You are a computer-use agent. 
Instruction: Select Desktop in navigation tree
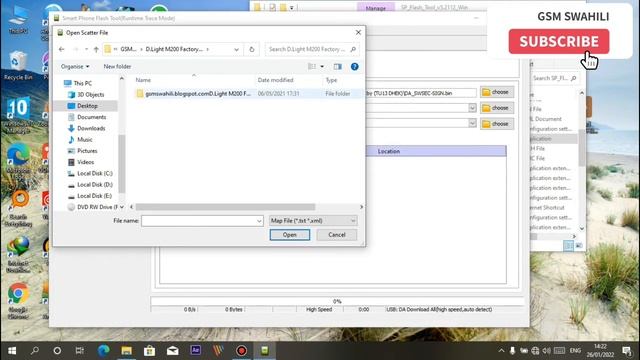pyautogui.click(x=87, y=106)
